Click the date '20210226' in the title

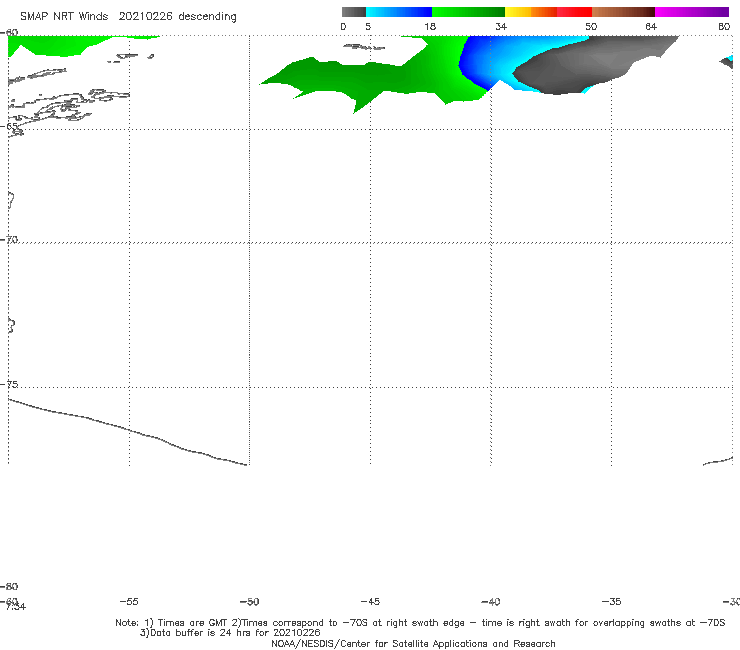[145, 16]
